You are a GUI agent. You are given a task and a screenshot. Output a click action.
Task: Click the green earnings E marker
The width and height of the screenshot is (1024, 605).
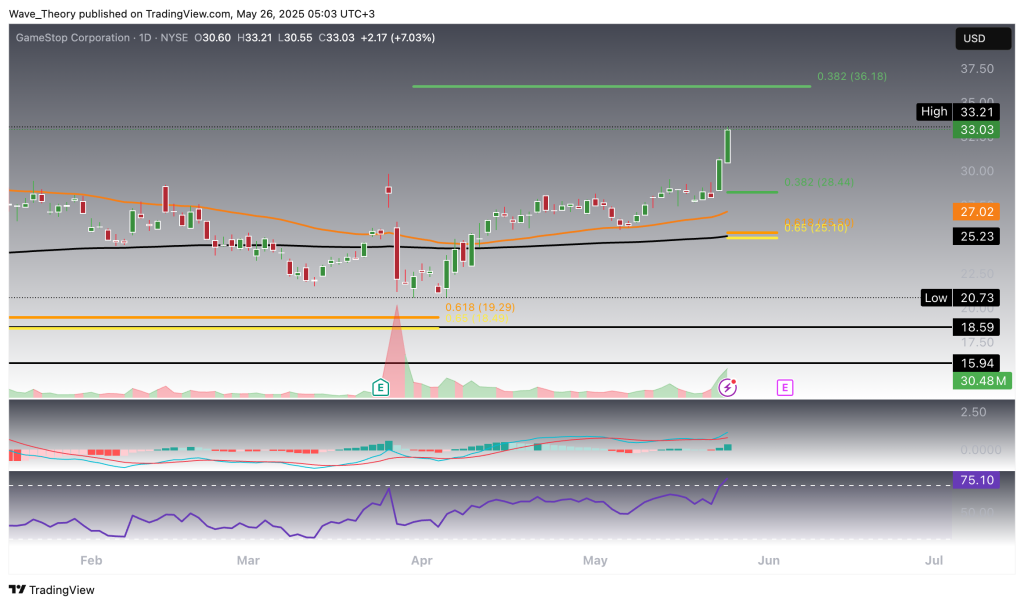click(x=380, y=387)
